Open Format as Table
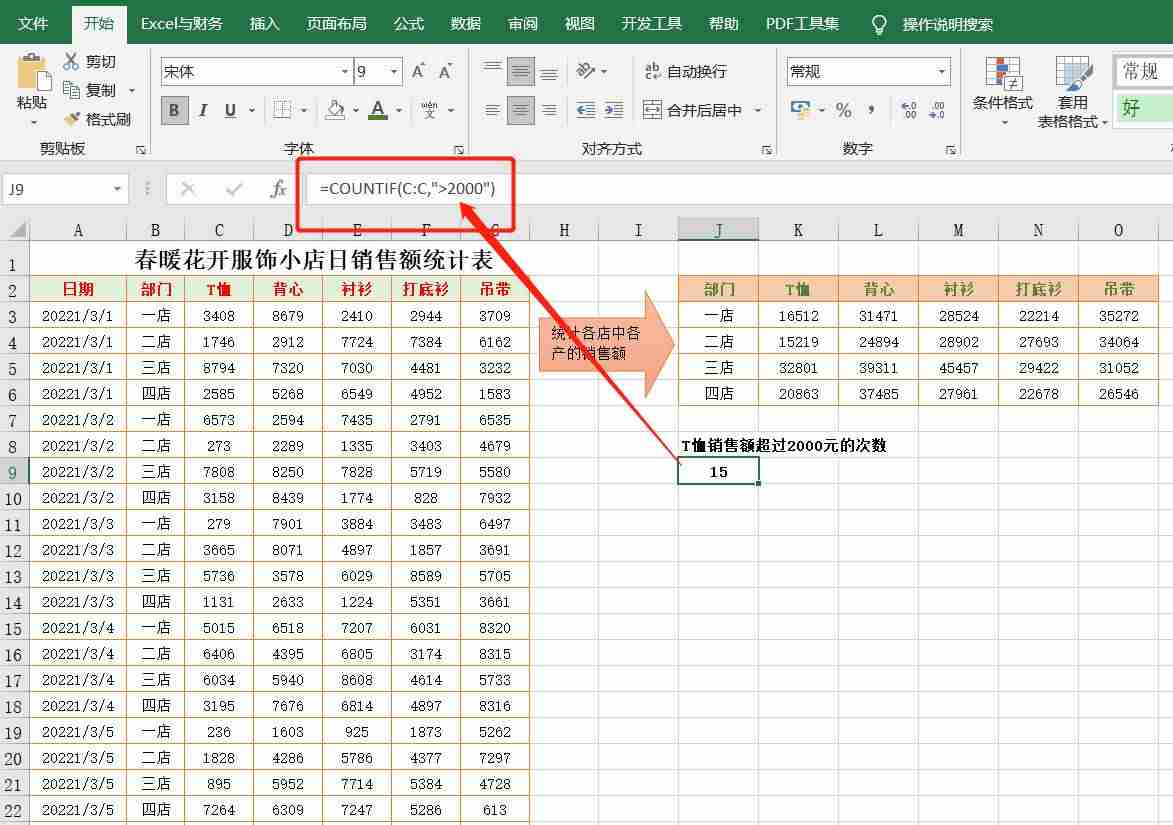 (1072, 91)
